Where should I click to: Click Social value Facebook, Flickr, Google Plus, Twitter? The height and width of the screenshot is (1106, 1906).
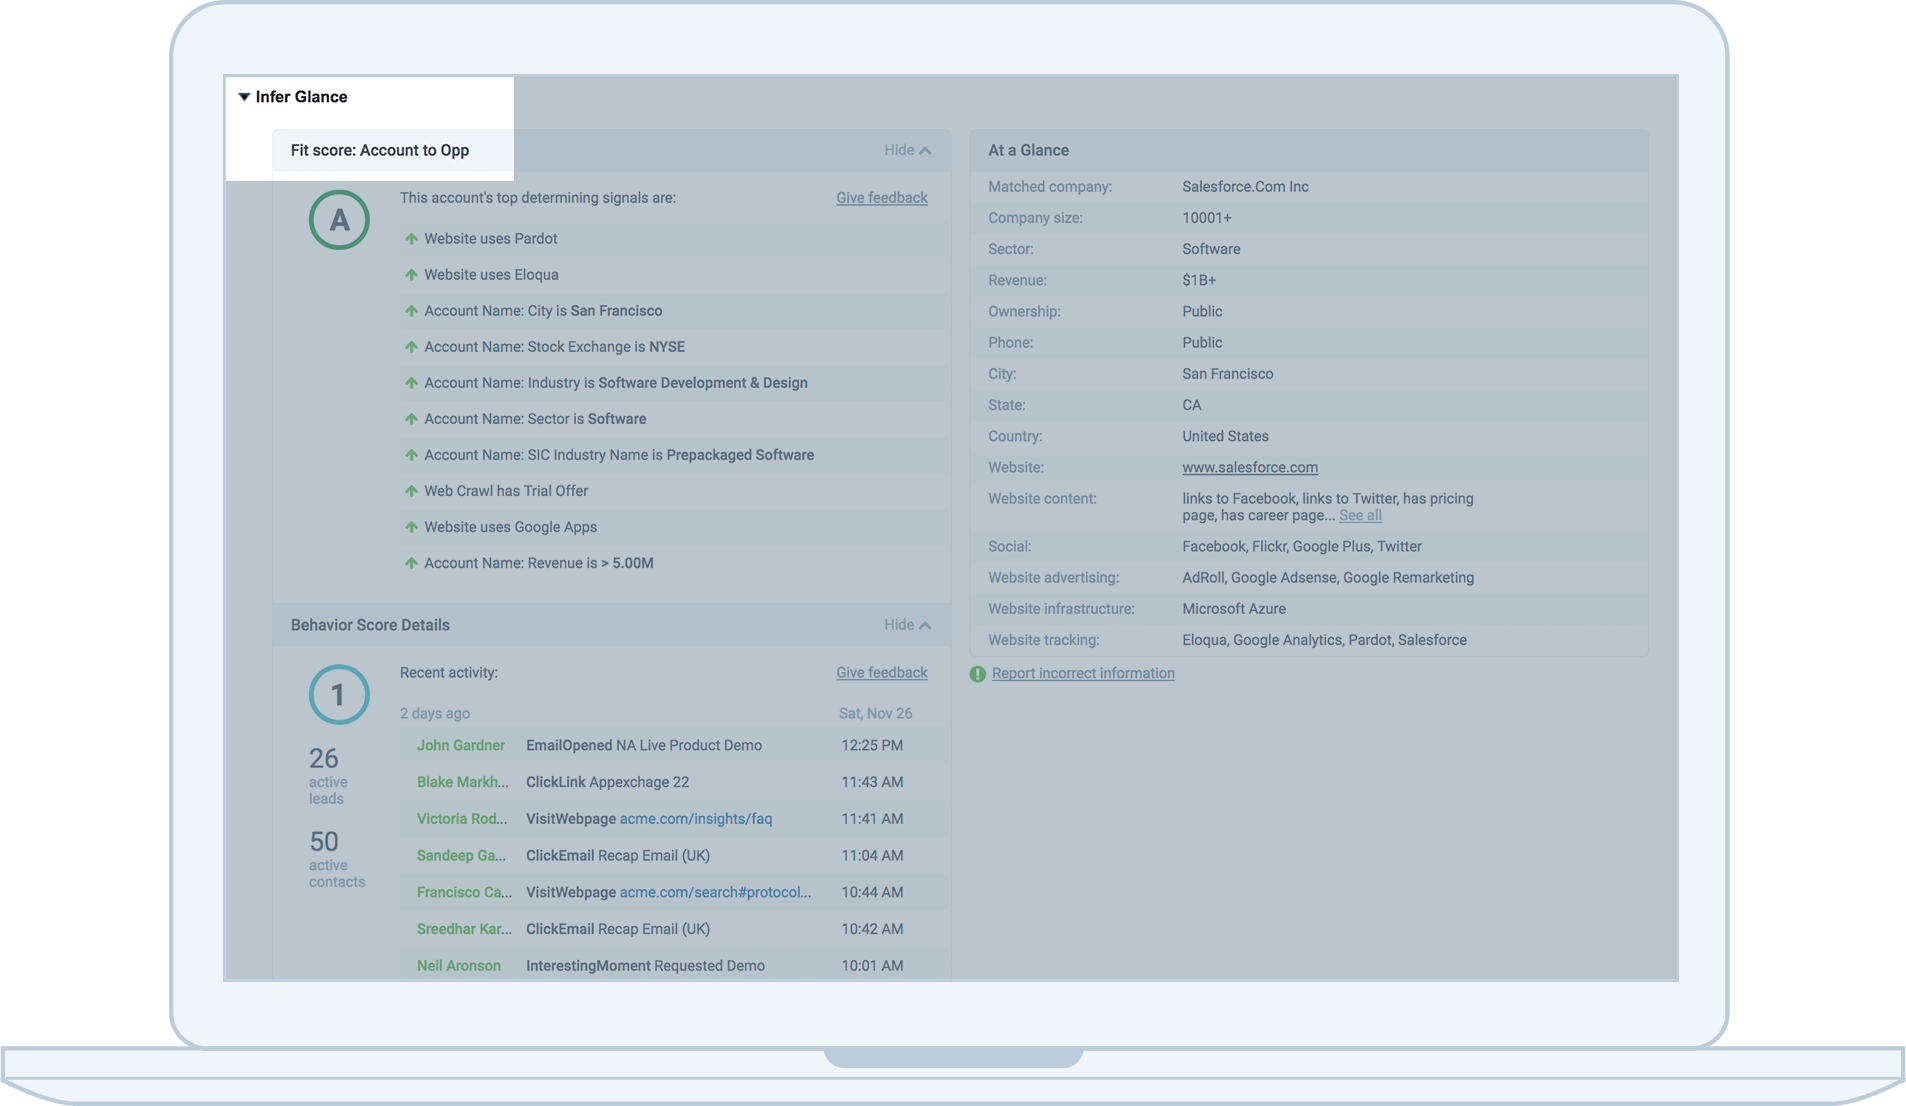click(x=1302, y=547)
